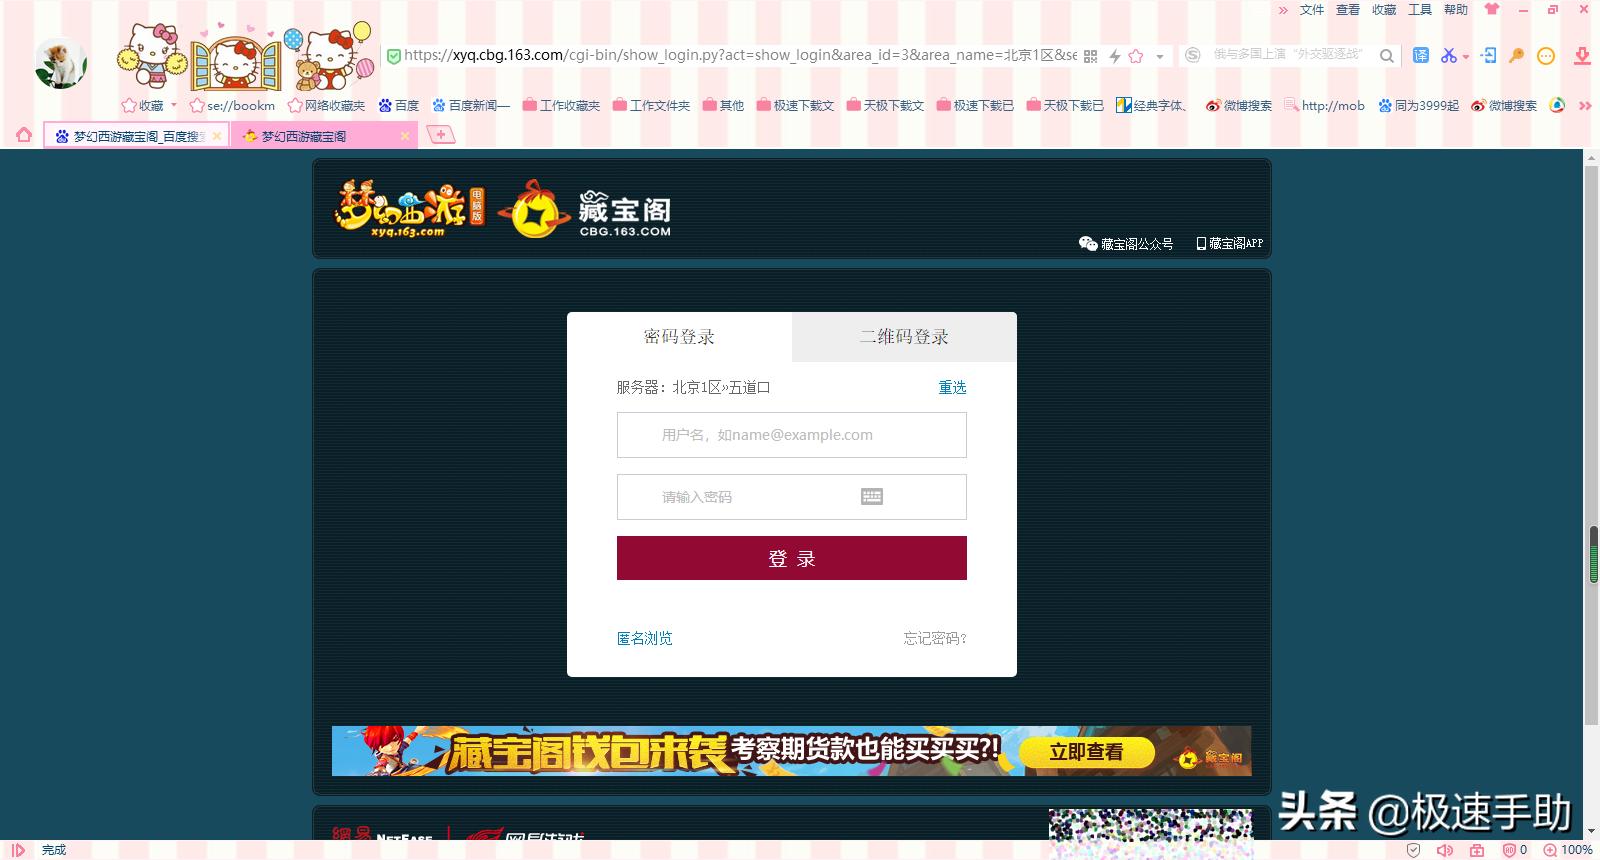Open the password key icon

click(x=1517, y=55)
